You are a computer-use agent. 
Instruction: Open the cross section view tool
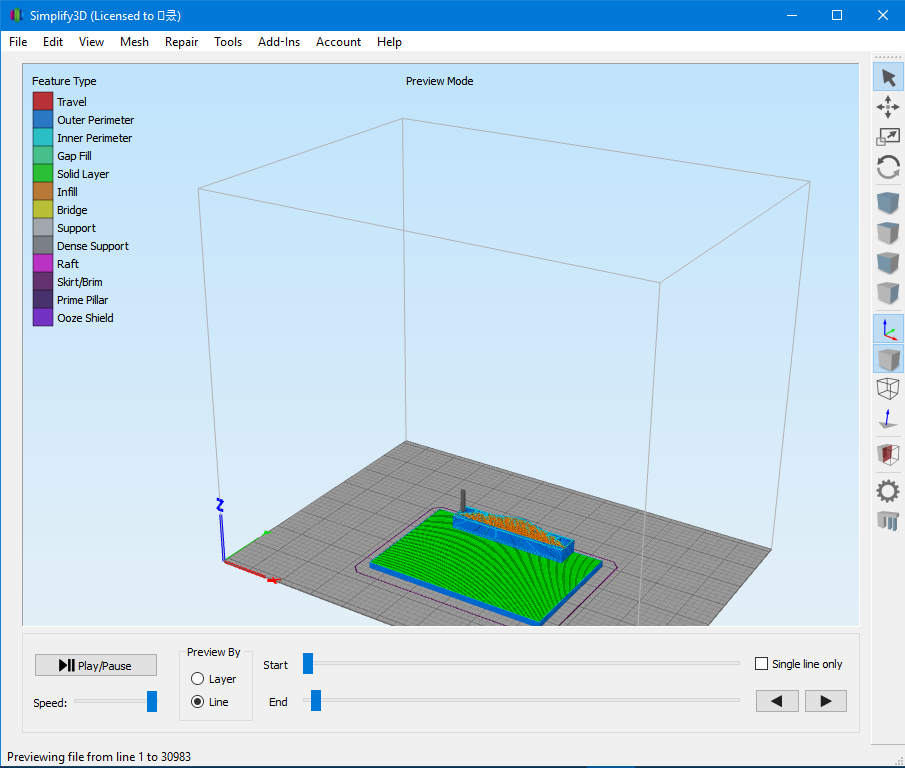tap(888, 454)
